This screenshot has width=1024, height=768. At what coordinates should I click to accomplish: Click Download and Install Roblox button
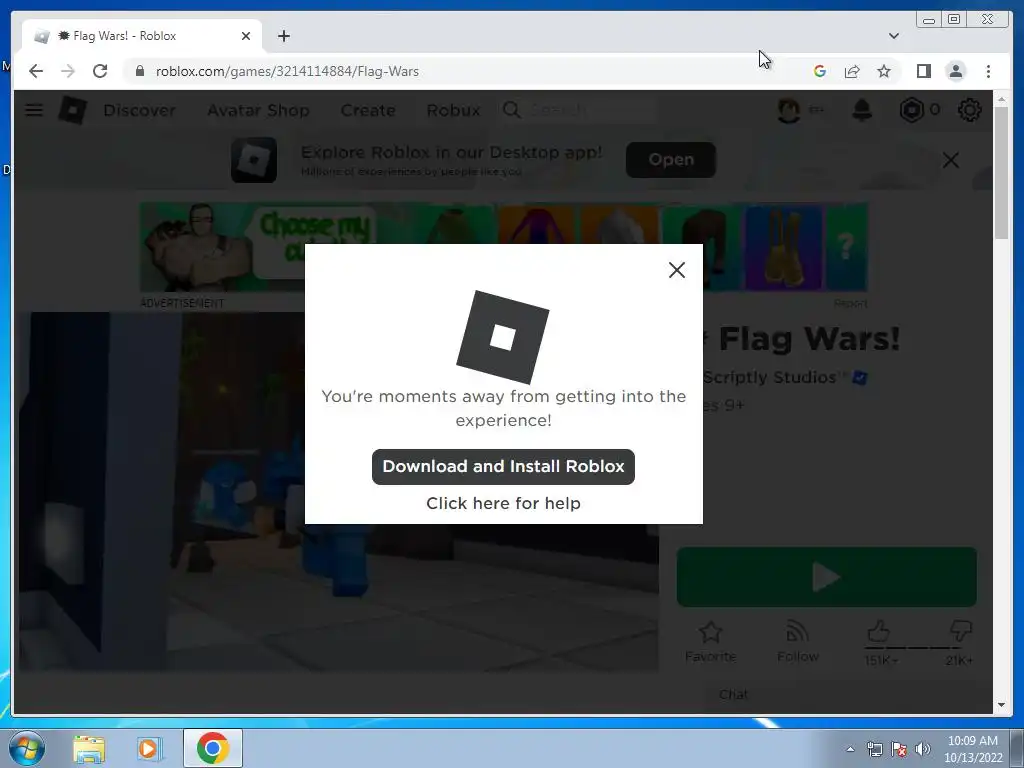(503, 466)
